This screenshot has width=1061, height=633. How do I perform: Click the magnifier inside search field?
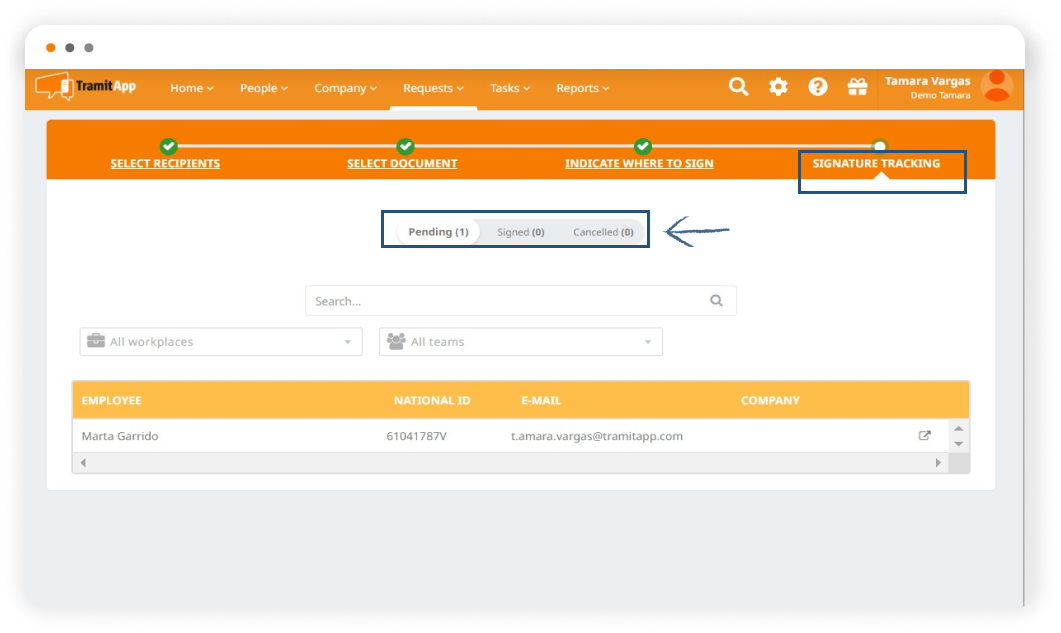(x=716, y=300)
